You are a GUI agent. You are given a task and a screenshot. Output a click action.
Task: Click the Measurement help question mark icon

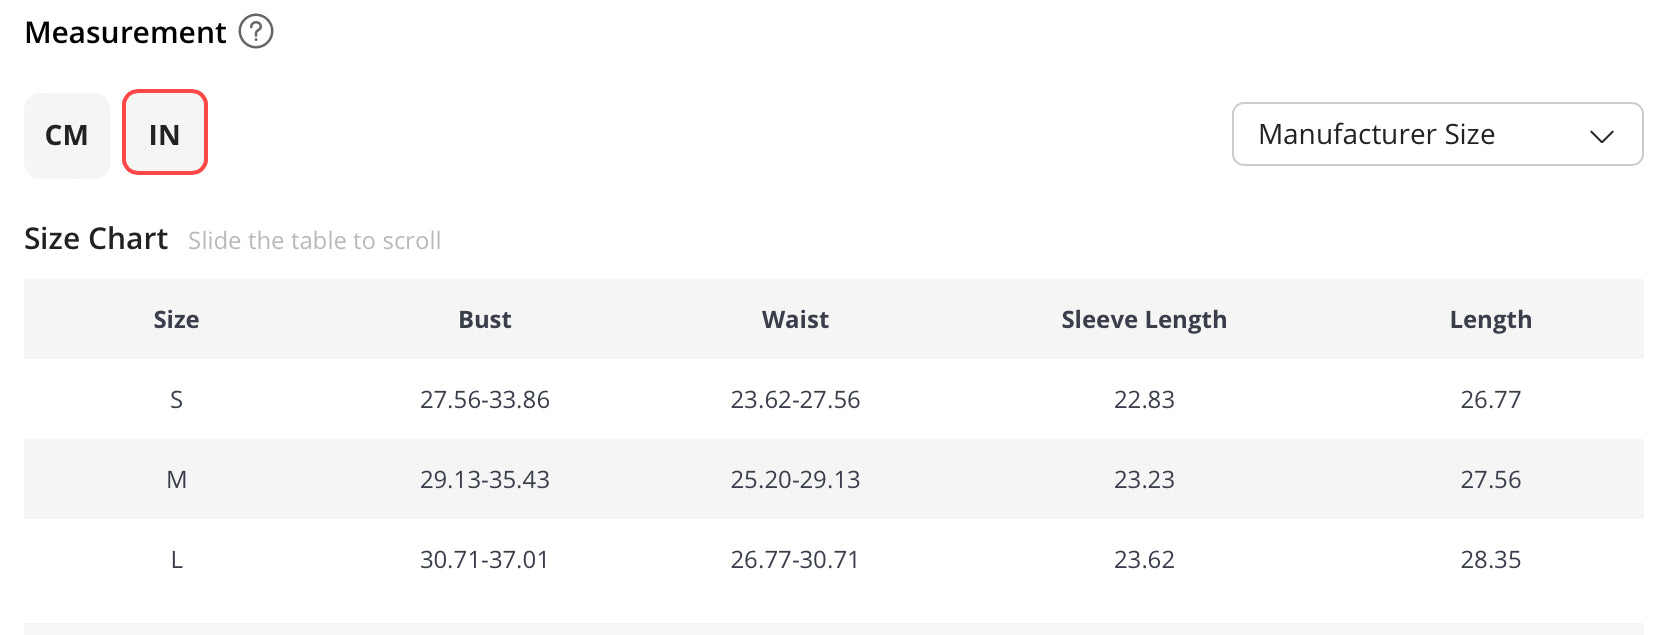(256, 32)
